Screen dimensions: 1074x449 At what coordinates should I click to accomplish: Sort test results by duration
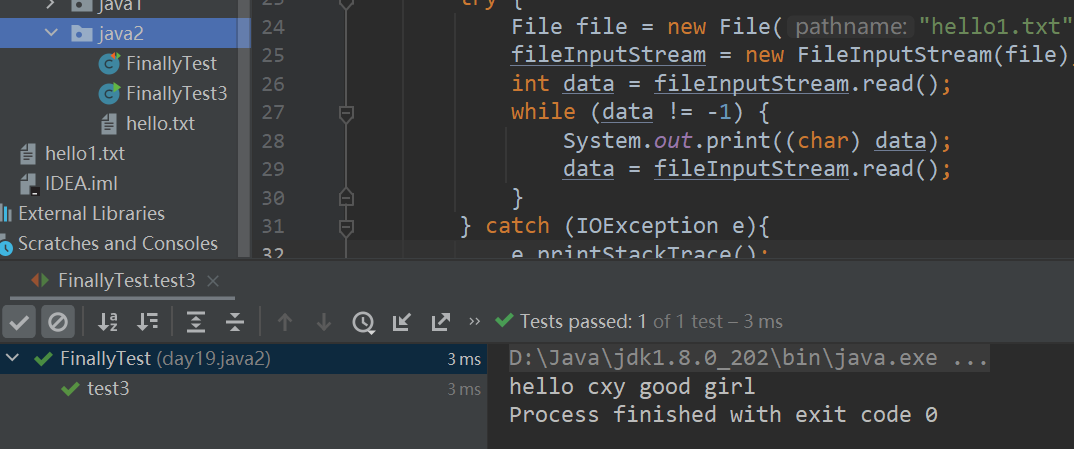point(147,321)
